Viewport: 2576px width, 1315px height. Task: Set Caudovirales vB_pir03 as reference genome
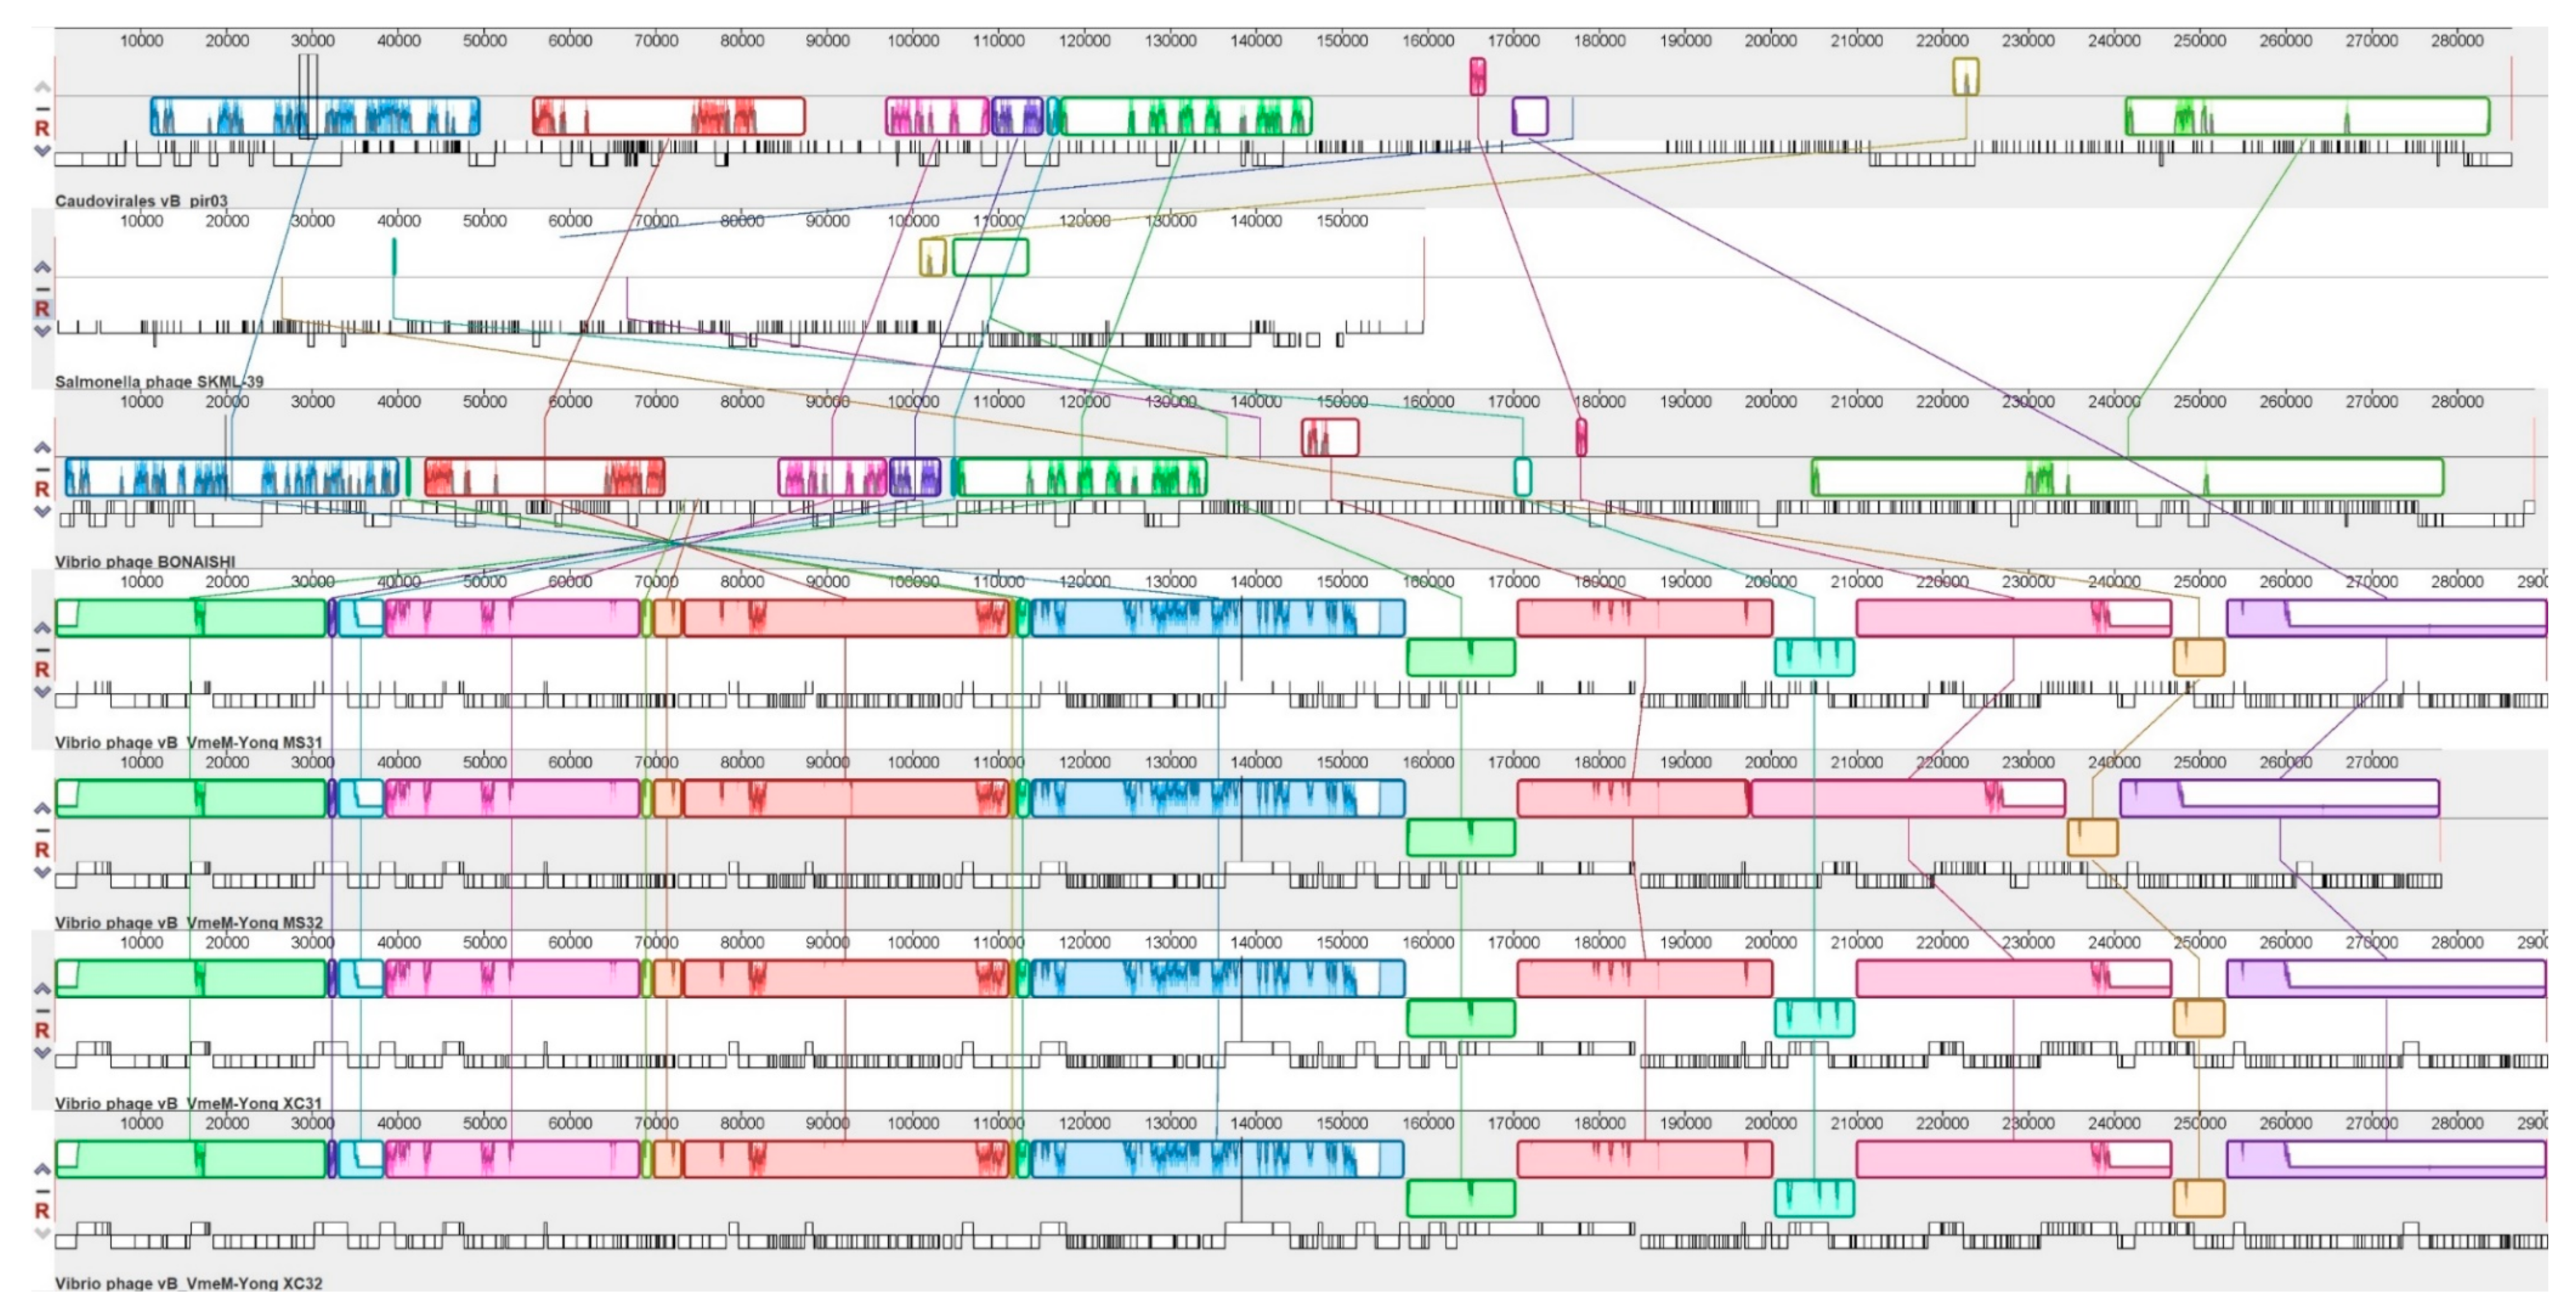click(x=42, y=128)
